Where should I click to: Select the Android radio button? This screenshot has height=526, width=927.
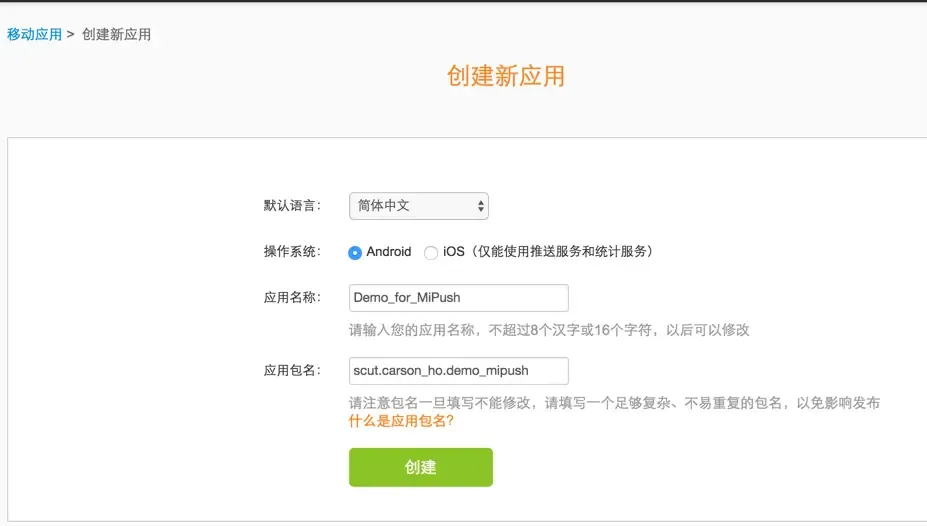(x=355, y=253)
